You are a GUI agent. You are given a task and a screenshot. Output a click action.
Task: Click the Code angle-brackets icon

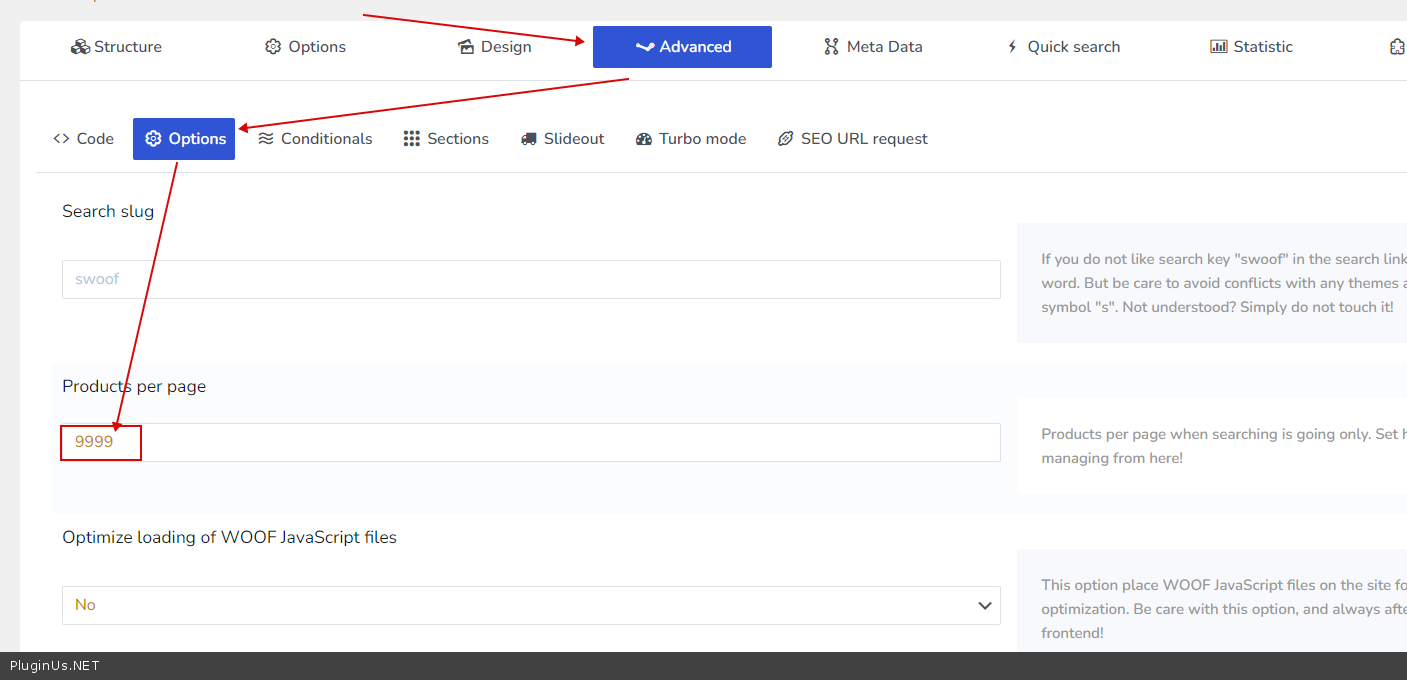tap(61, 139)
